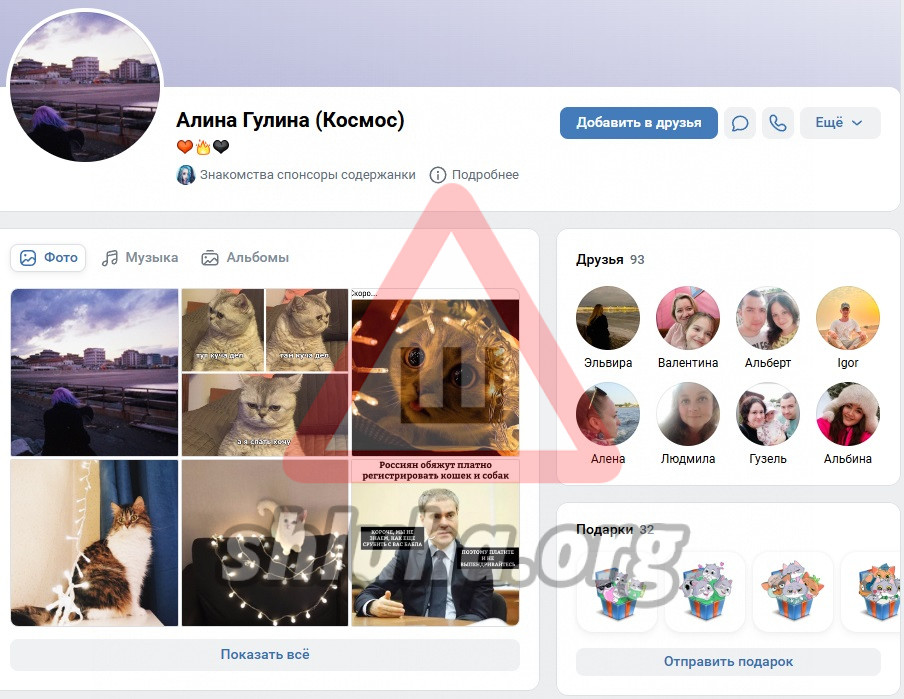
Task: Open friend Эльвира's avatar
Action: click(x=607, y=318)
